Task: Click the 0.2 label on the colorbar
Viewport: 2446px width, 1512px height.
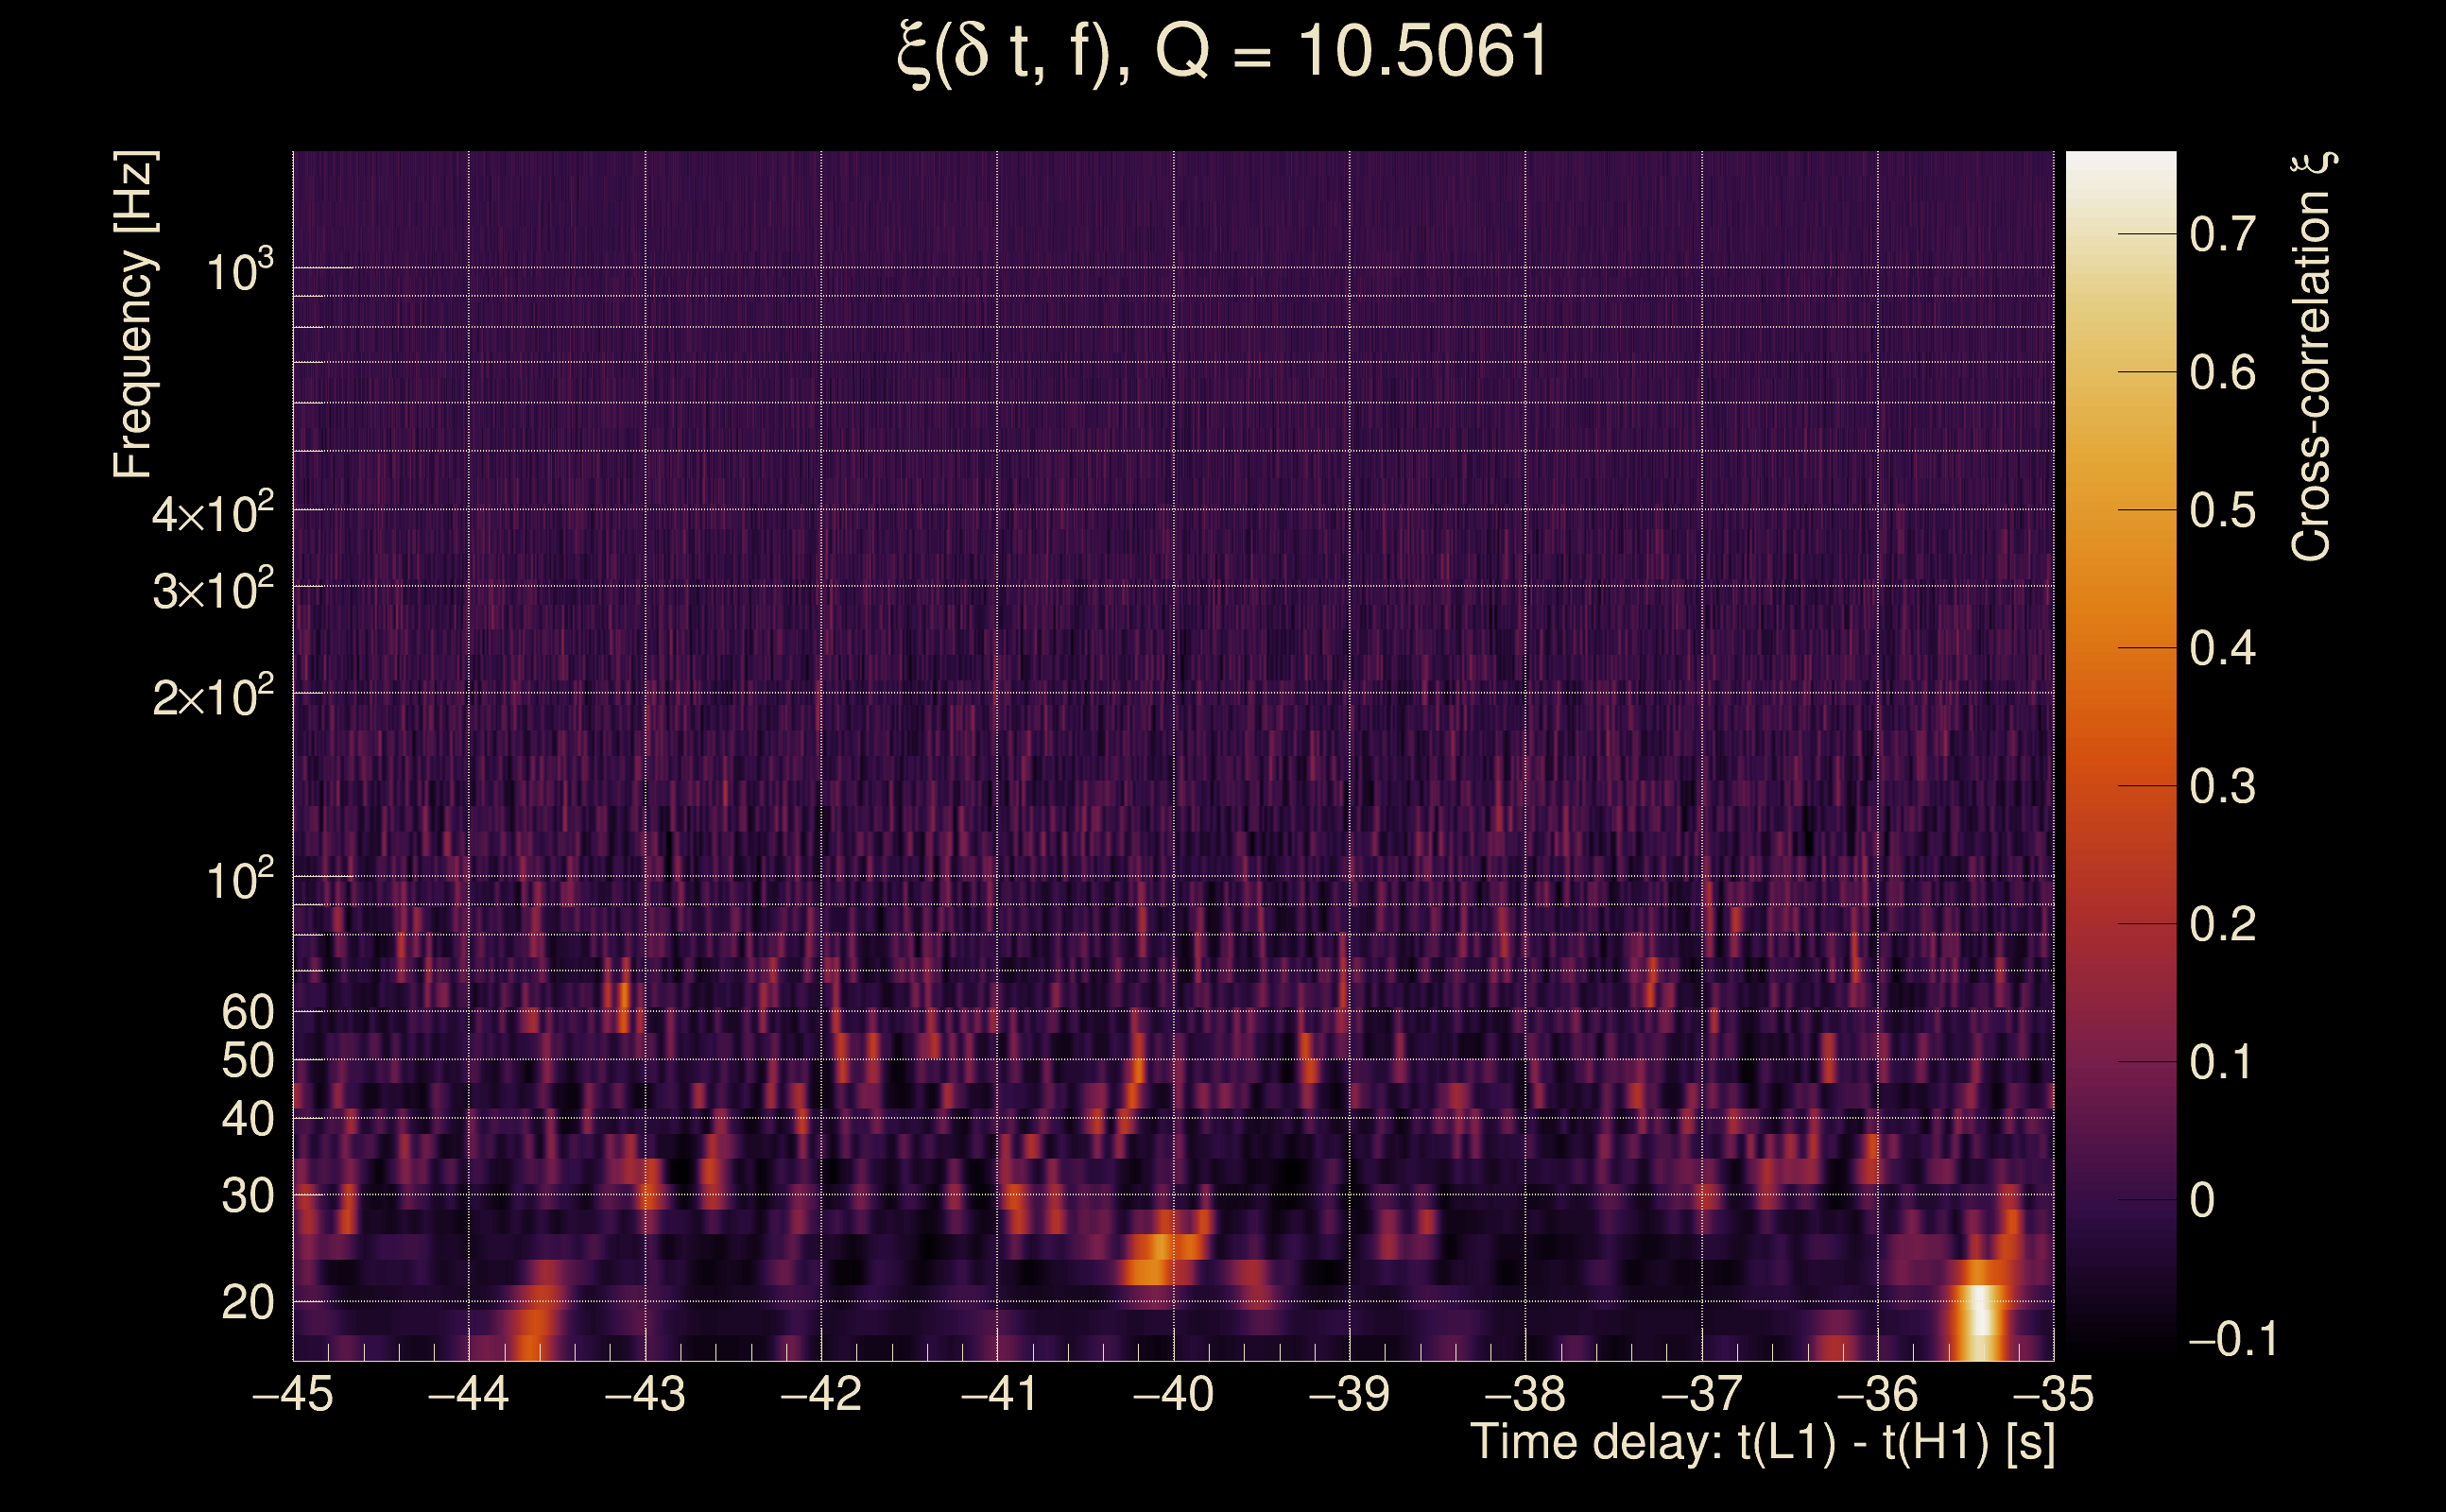Action: pos(2222,924)
